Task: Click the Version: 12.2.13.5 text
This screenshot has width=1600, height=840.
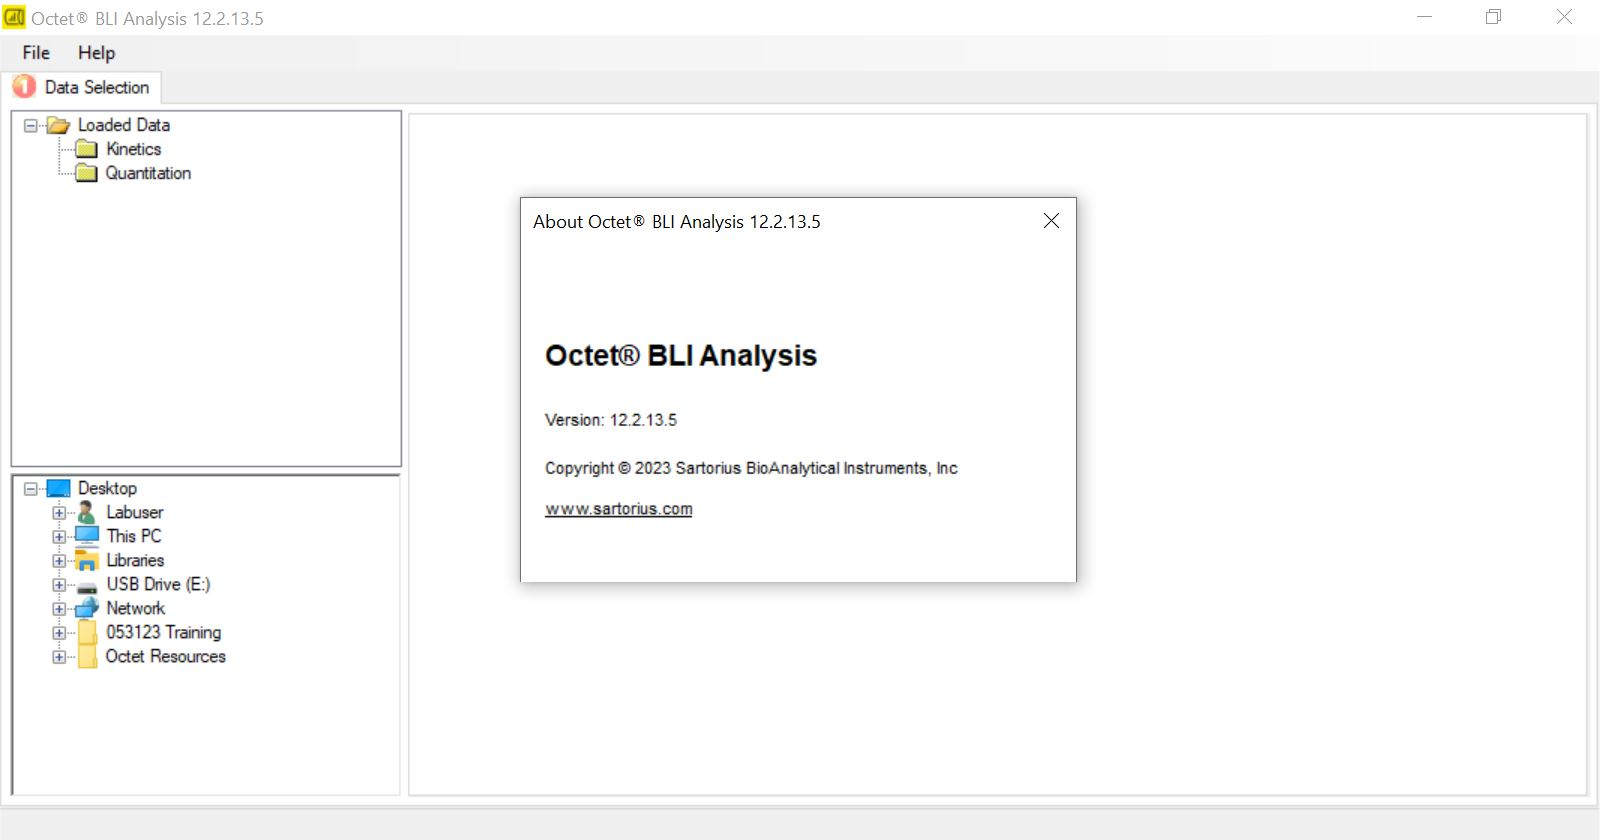Action: coord(610,420)
